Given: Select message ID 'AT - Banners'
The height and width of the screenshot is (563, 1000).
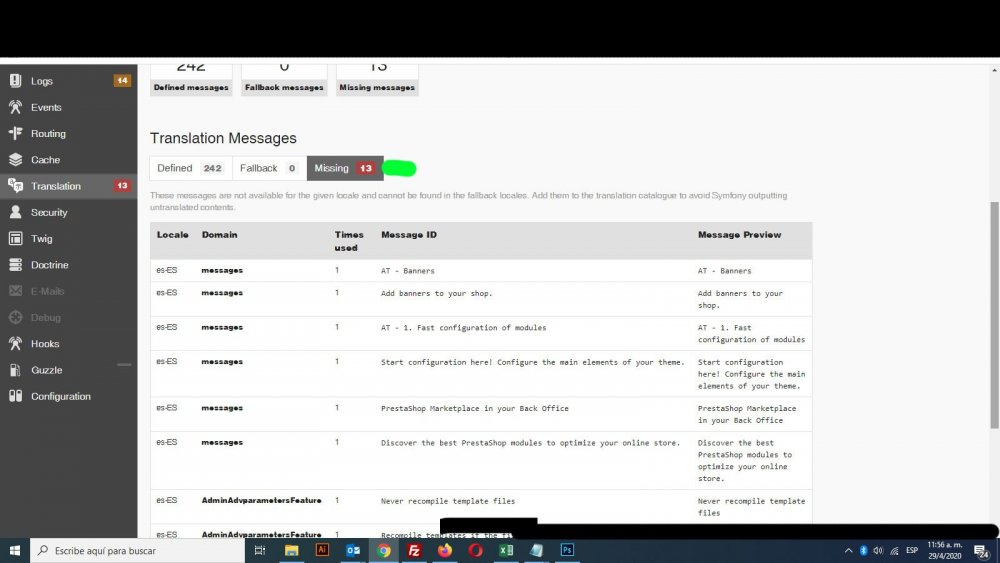Looking at the screenshot, I should (408, 271).
